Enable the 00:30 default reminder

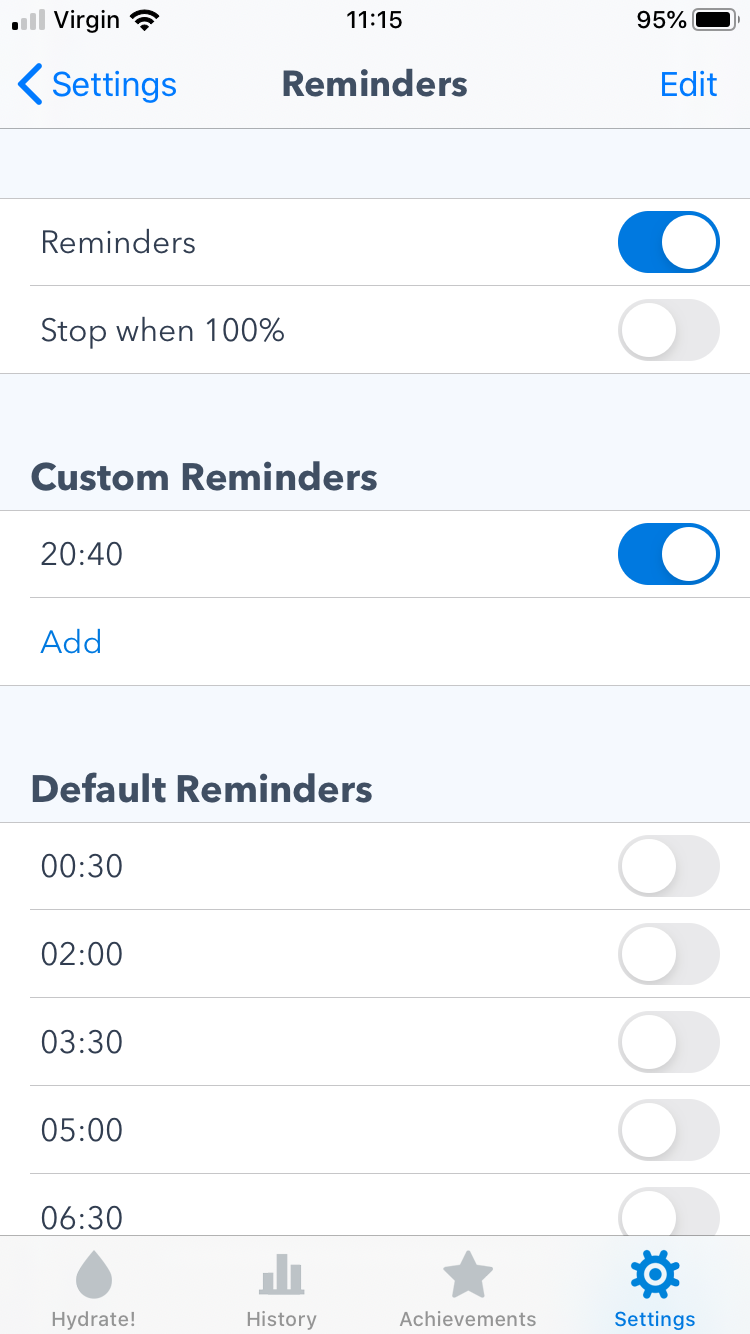click(668, 866)
